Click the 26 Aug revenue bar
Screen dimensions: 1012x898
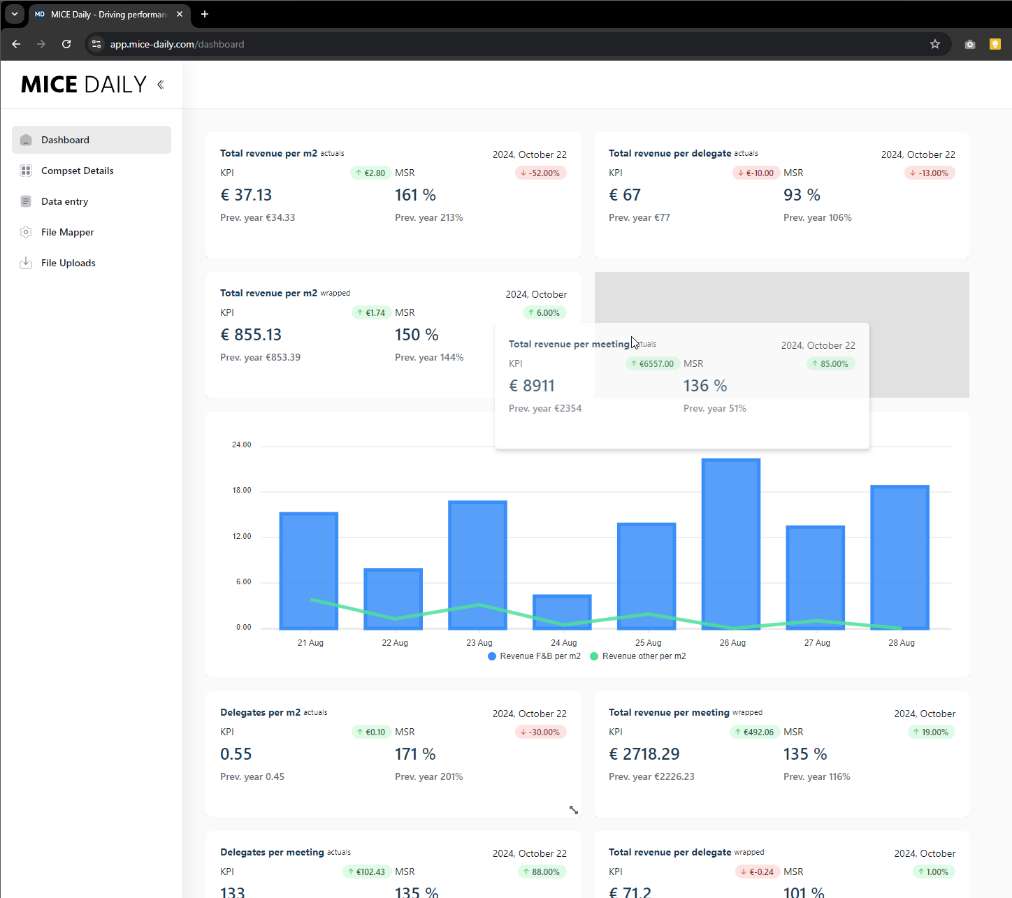731,543
